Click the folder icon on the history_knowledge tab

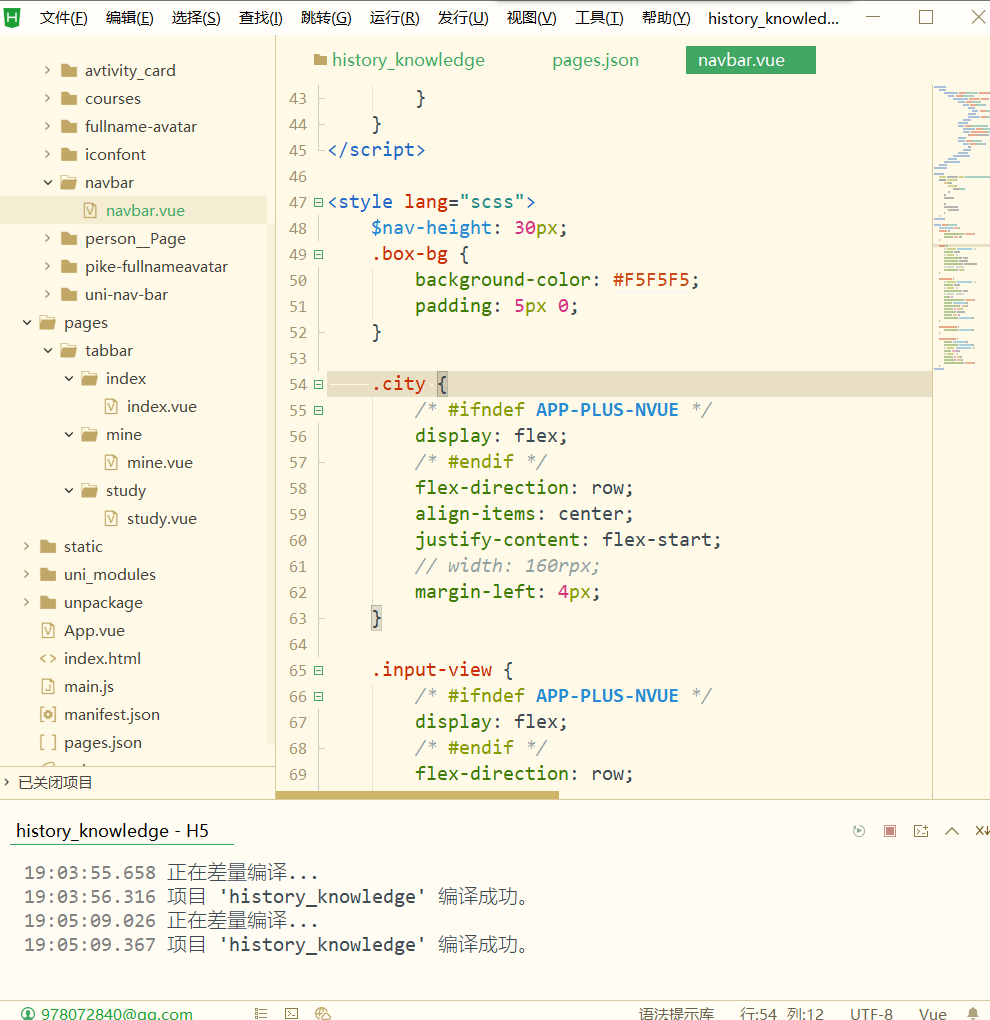click(x=320, y=60)
